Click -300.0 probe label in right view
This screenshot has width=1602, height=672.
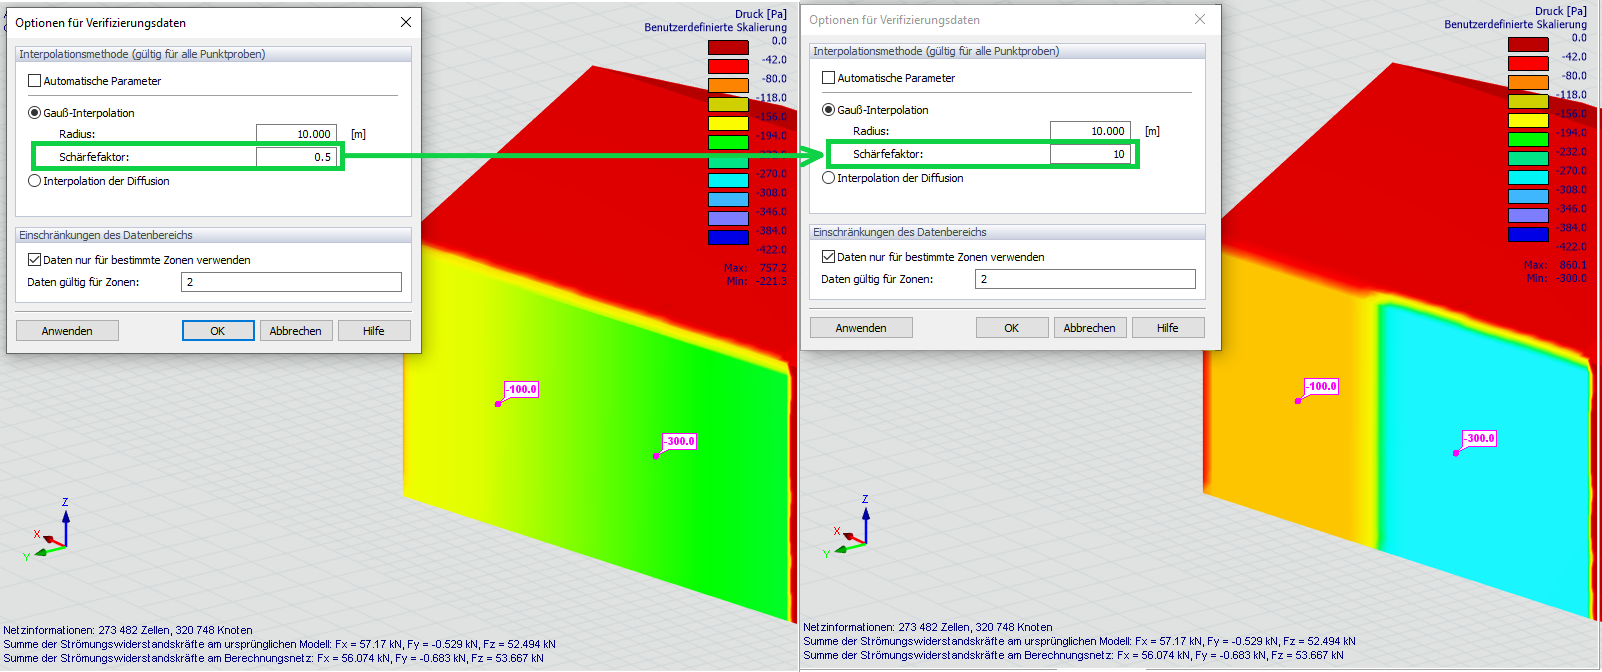[x=1479, y=438]
